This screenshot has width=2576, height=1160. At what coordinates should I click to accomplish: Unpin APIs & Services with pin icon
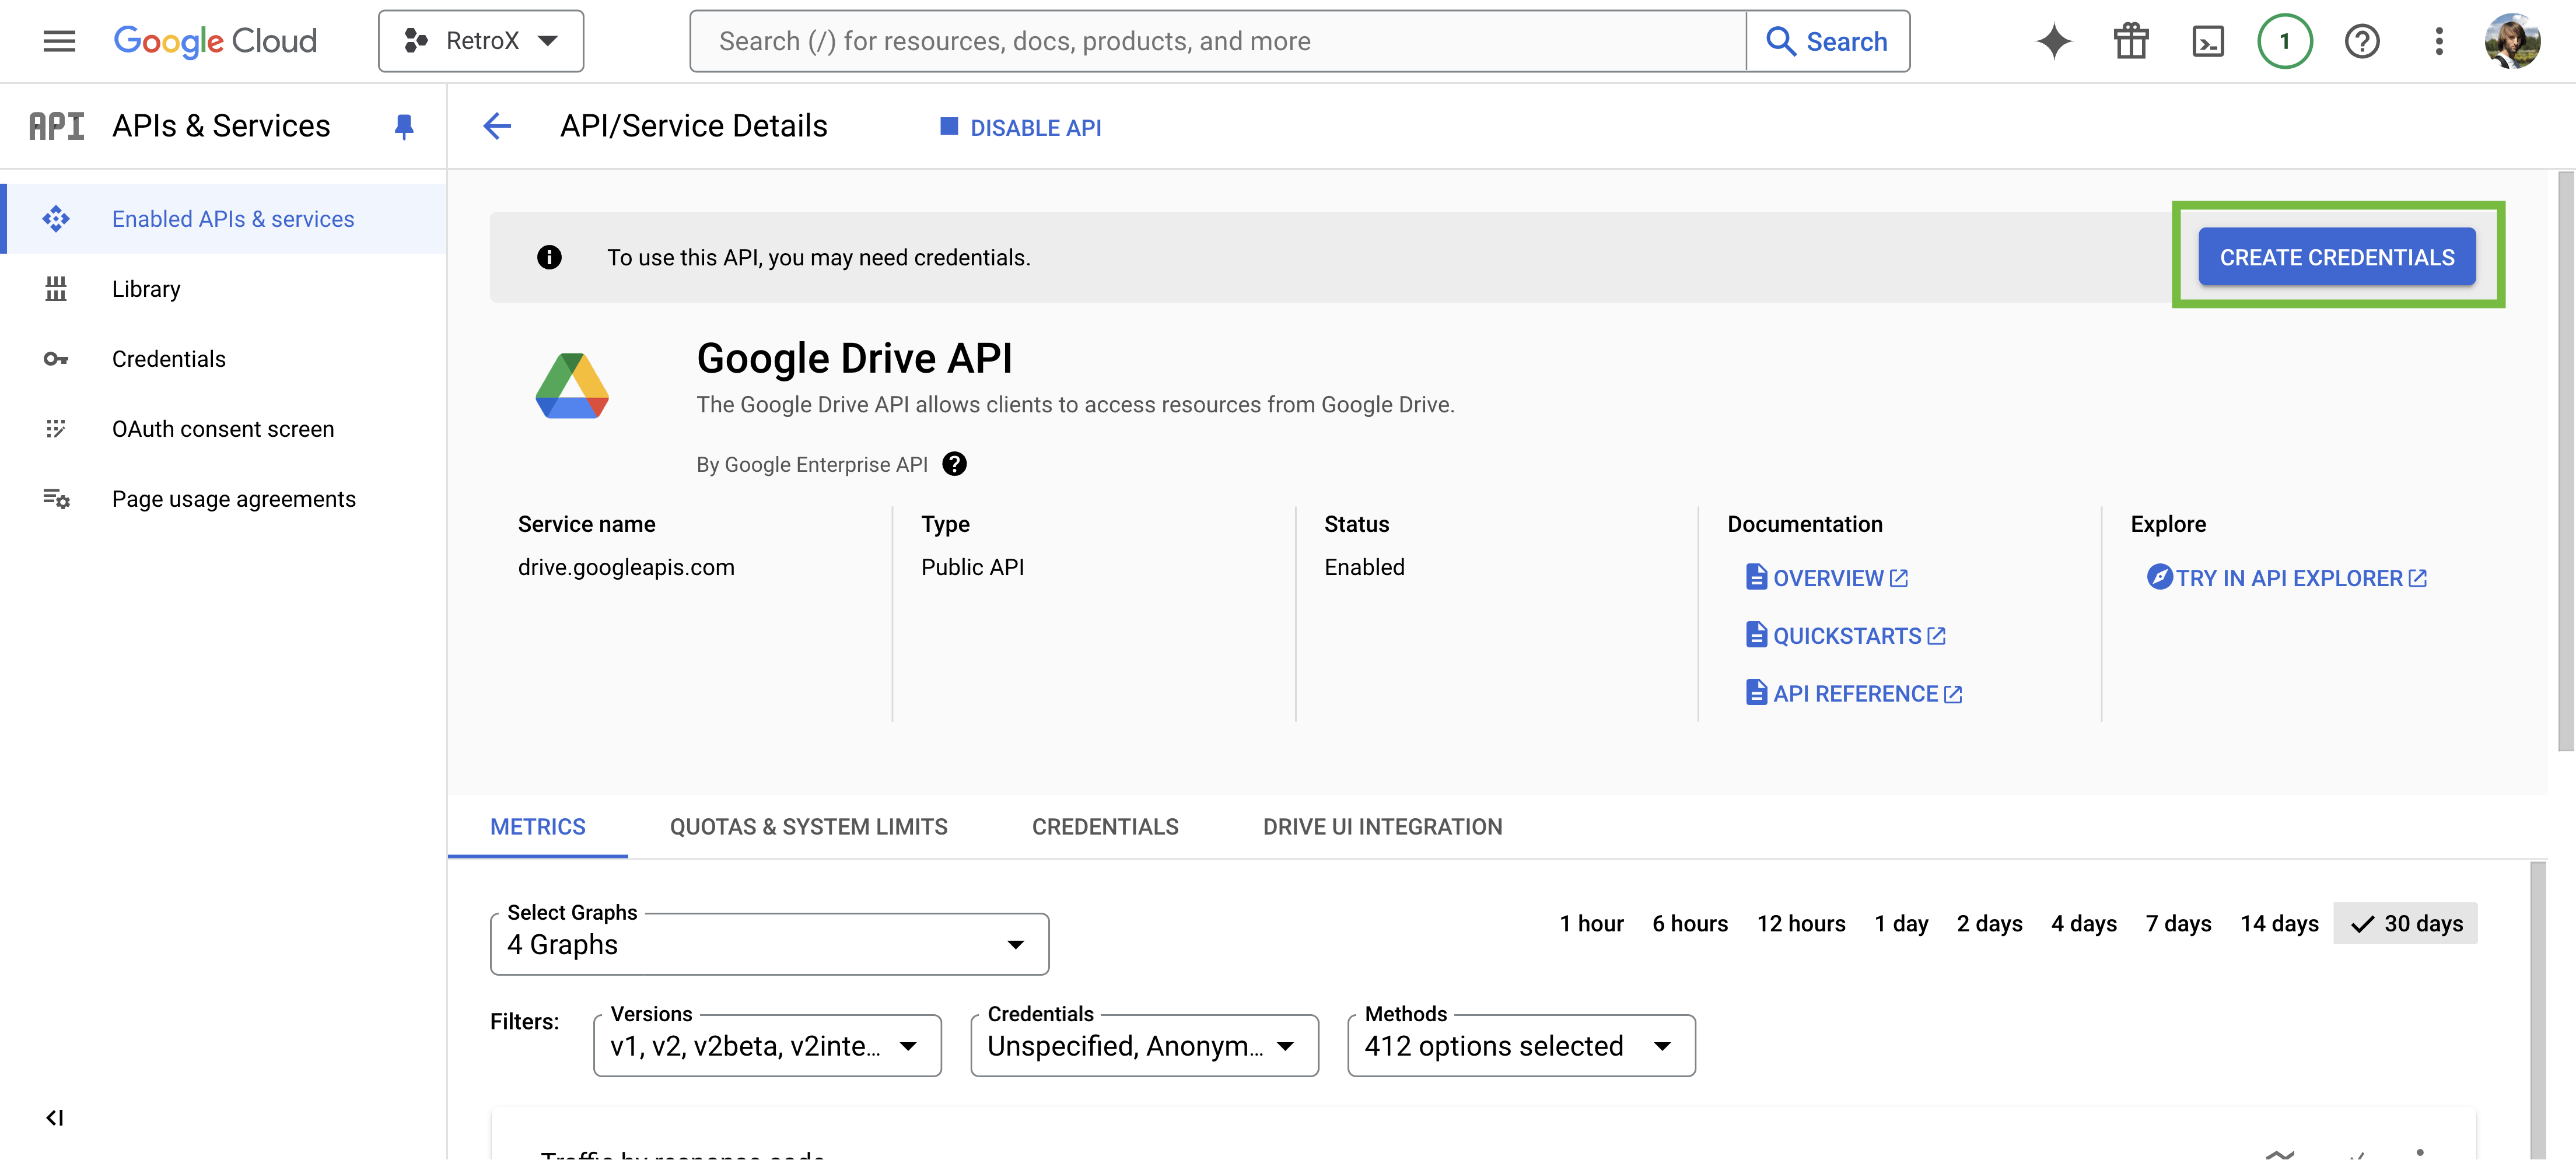click(x=404, y=126)
